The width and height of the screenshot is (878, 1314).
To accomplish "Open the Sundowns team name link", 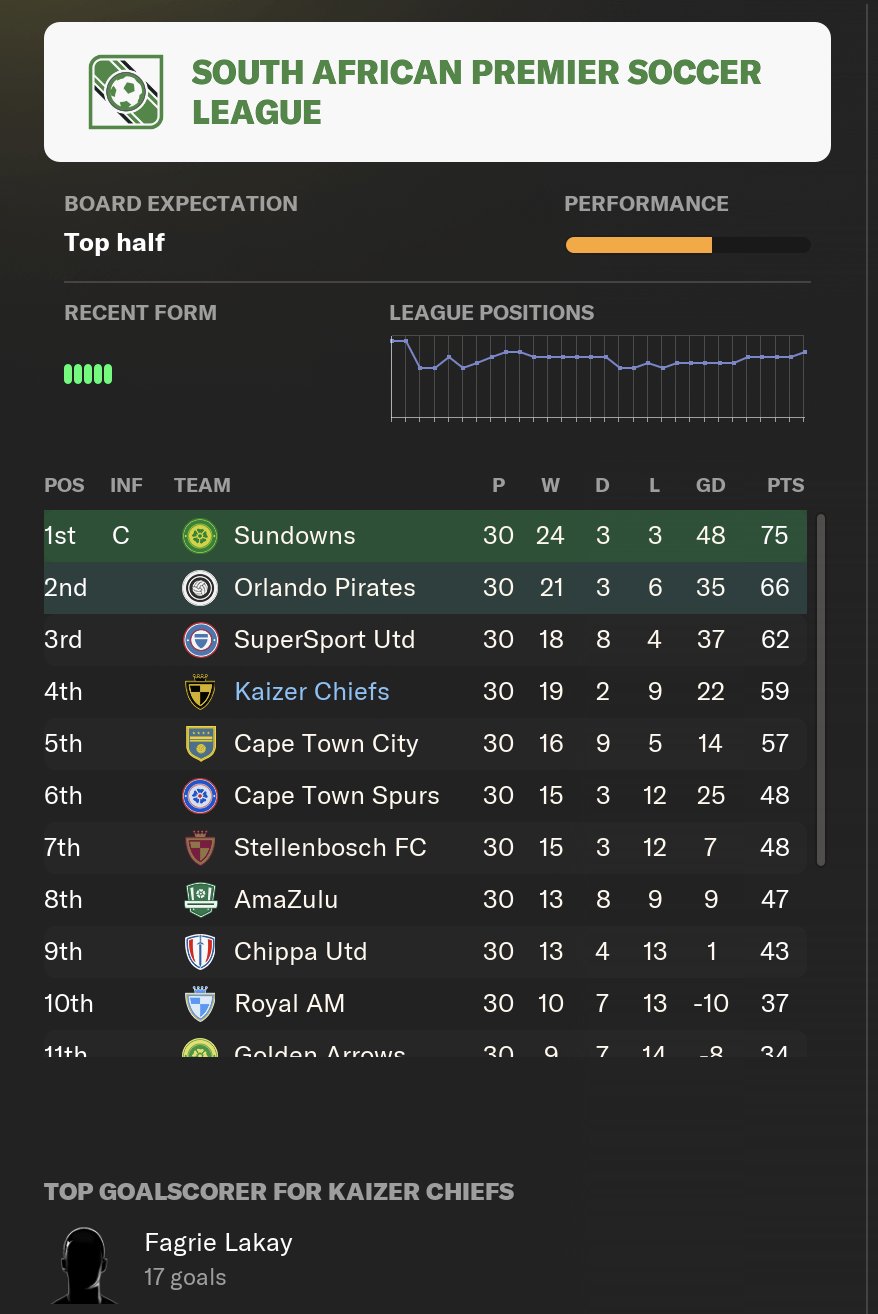I will tap(295, 536).
